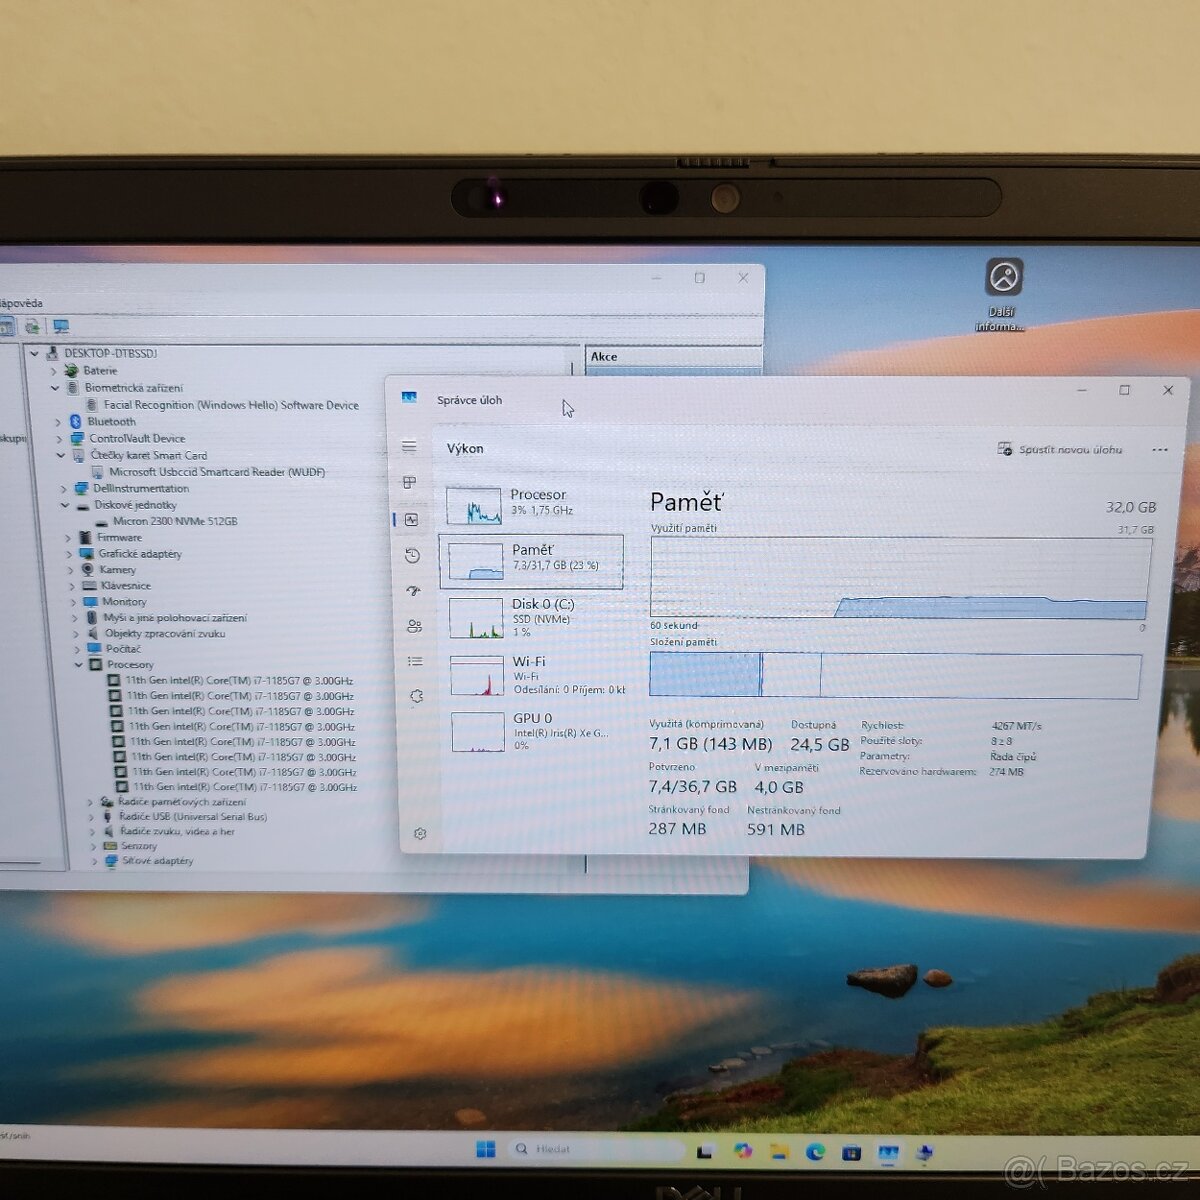
Task: Open the three-dot menu in Správce úloh
Action: [x=1158, y=449]
